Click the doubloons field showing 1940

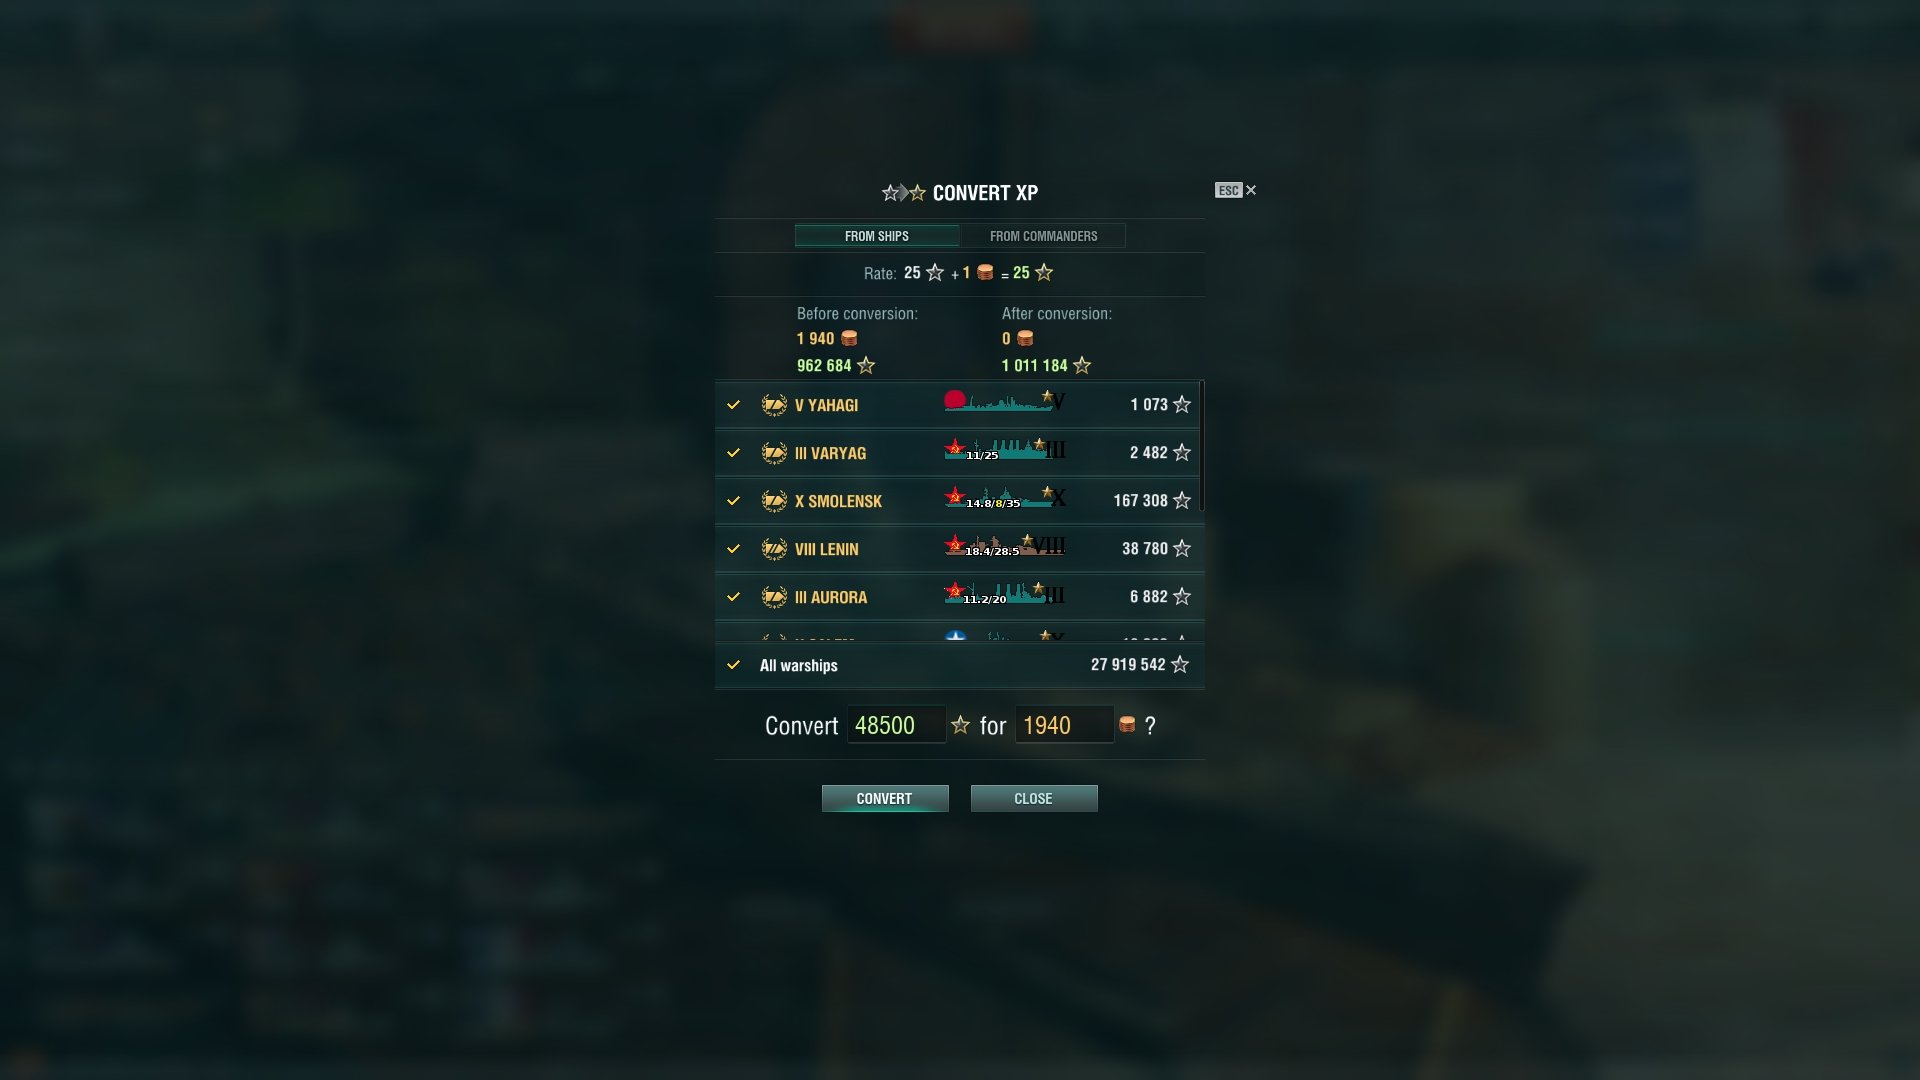[x=1064, y=725]
